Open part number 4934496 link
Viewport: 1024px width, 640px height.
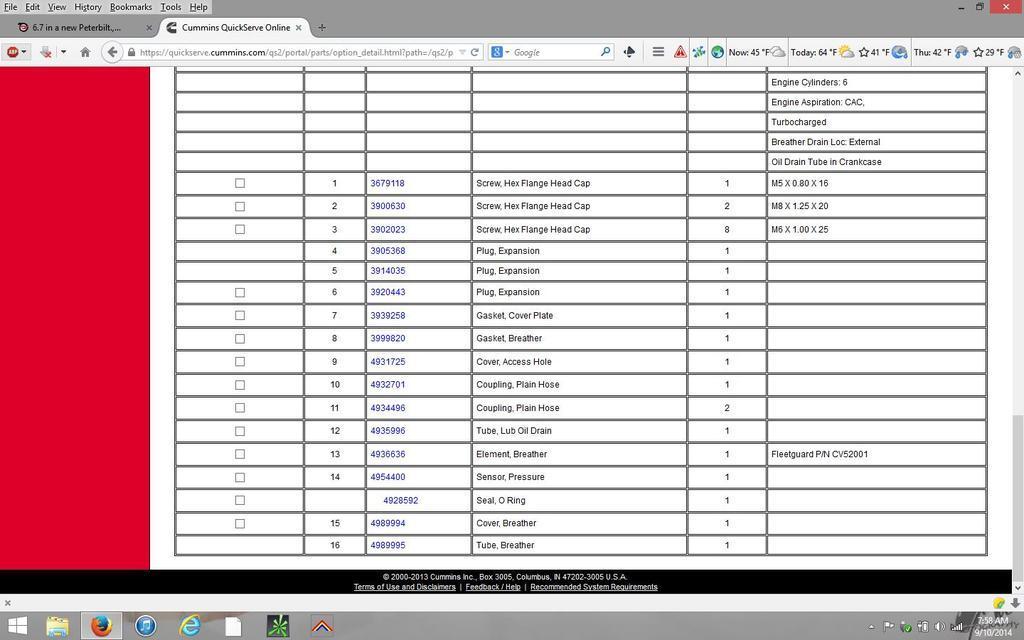(x=388, y=408)
